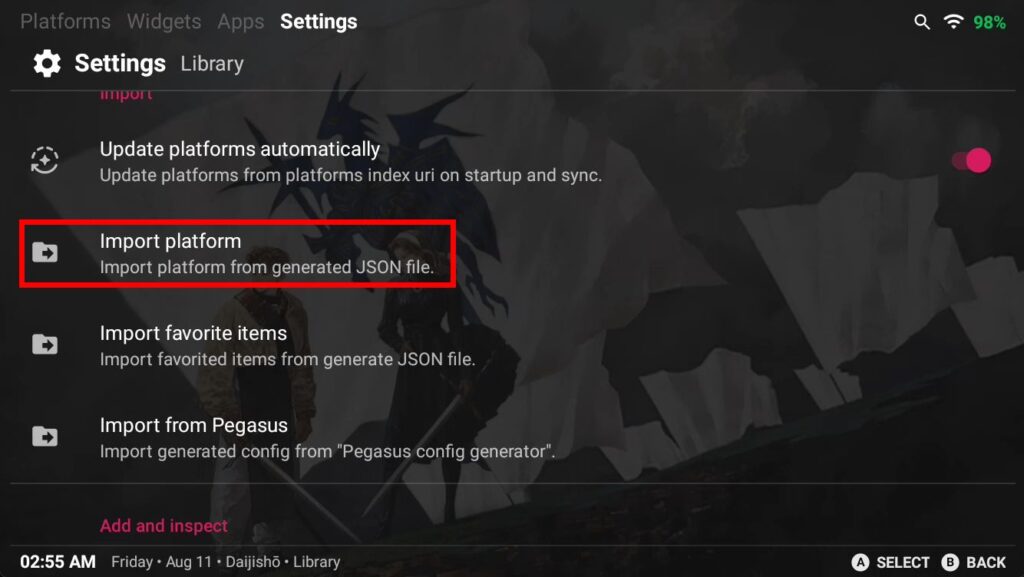
Task: Choose Import favorite items option
Action: [287, 345]
